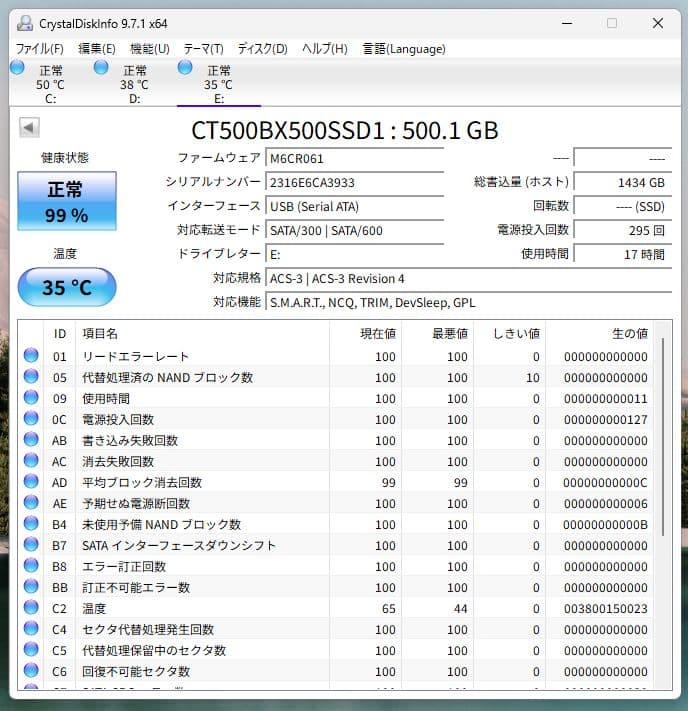Switch to drive D: at 38 °C
This screenshot has height=711, width=688.
click(134, 84)
